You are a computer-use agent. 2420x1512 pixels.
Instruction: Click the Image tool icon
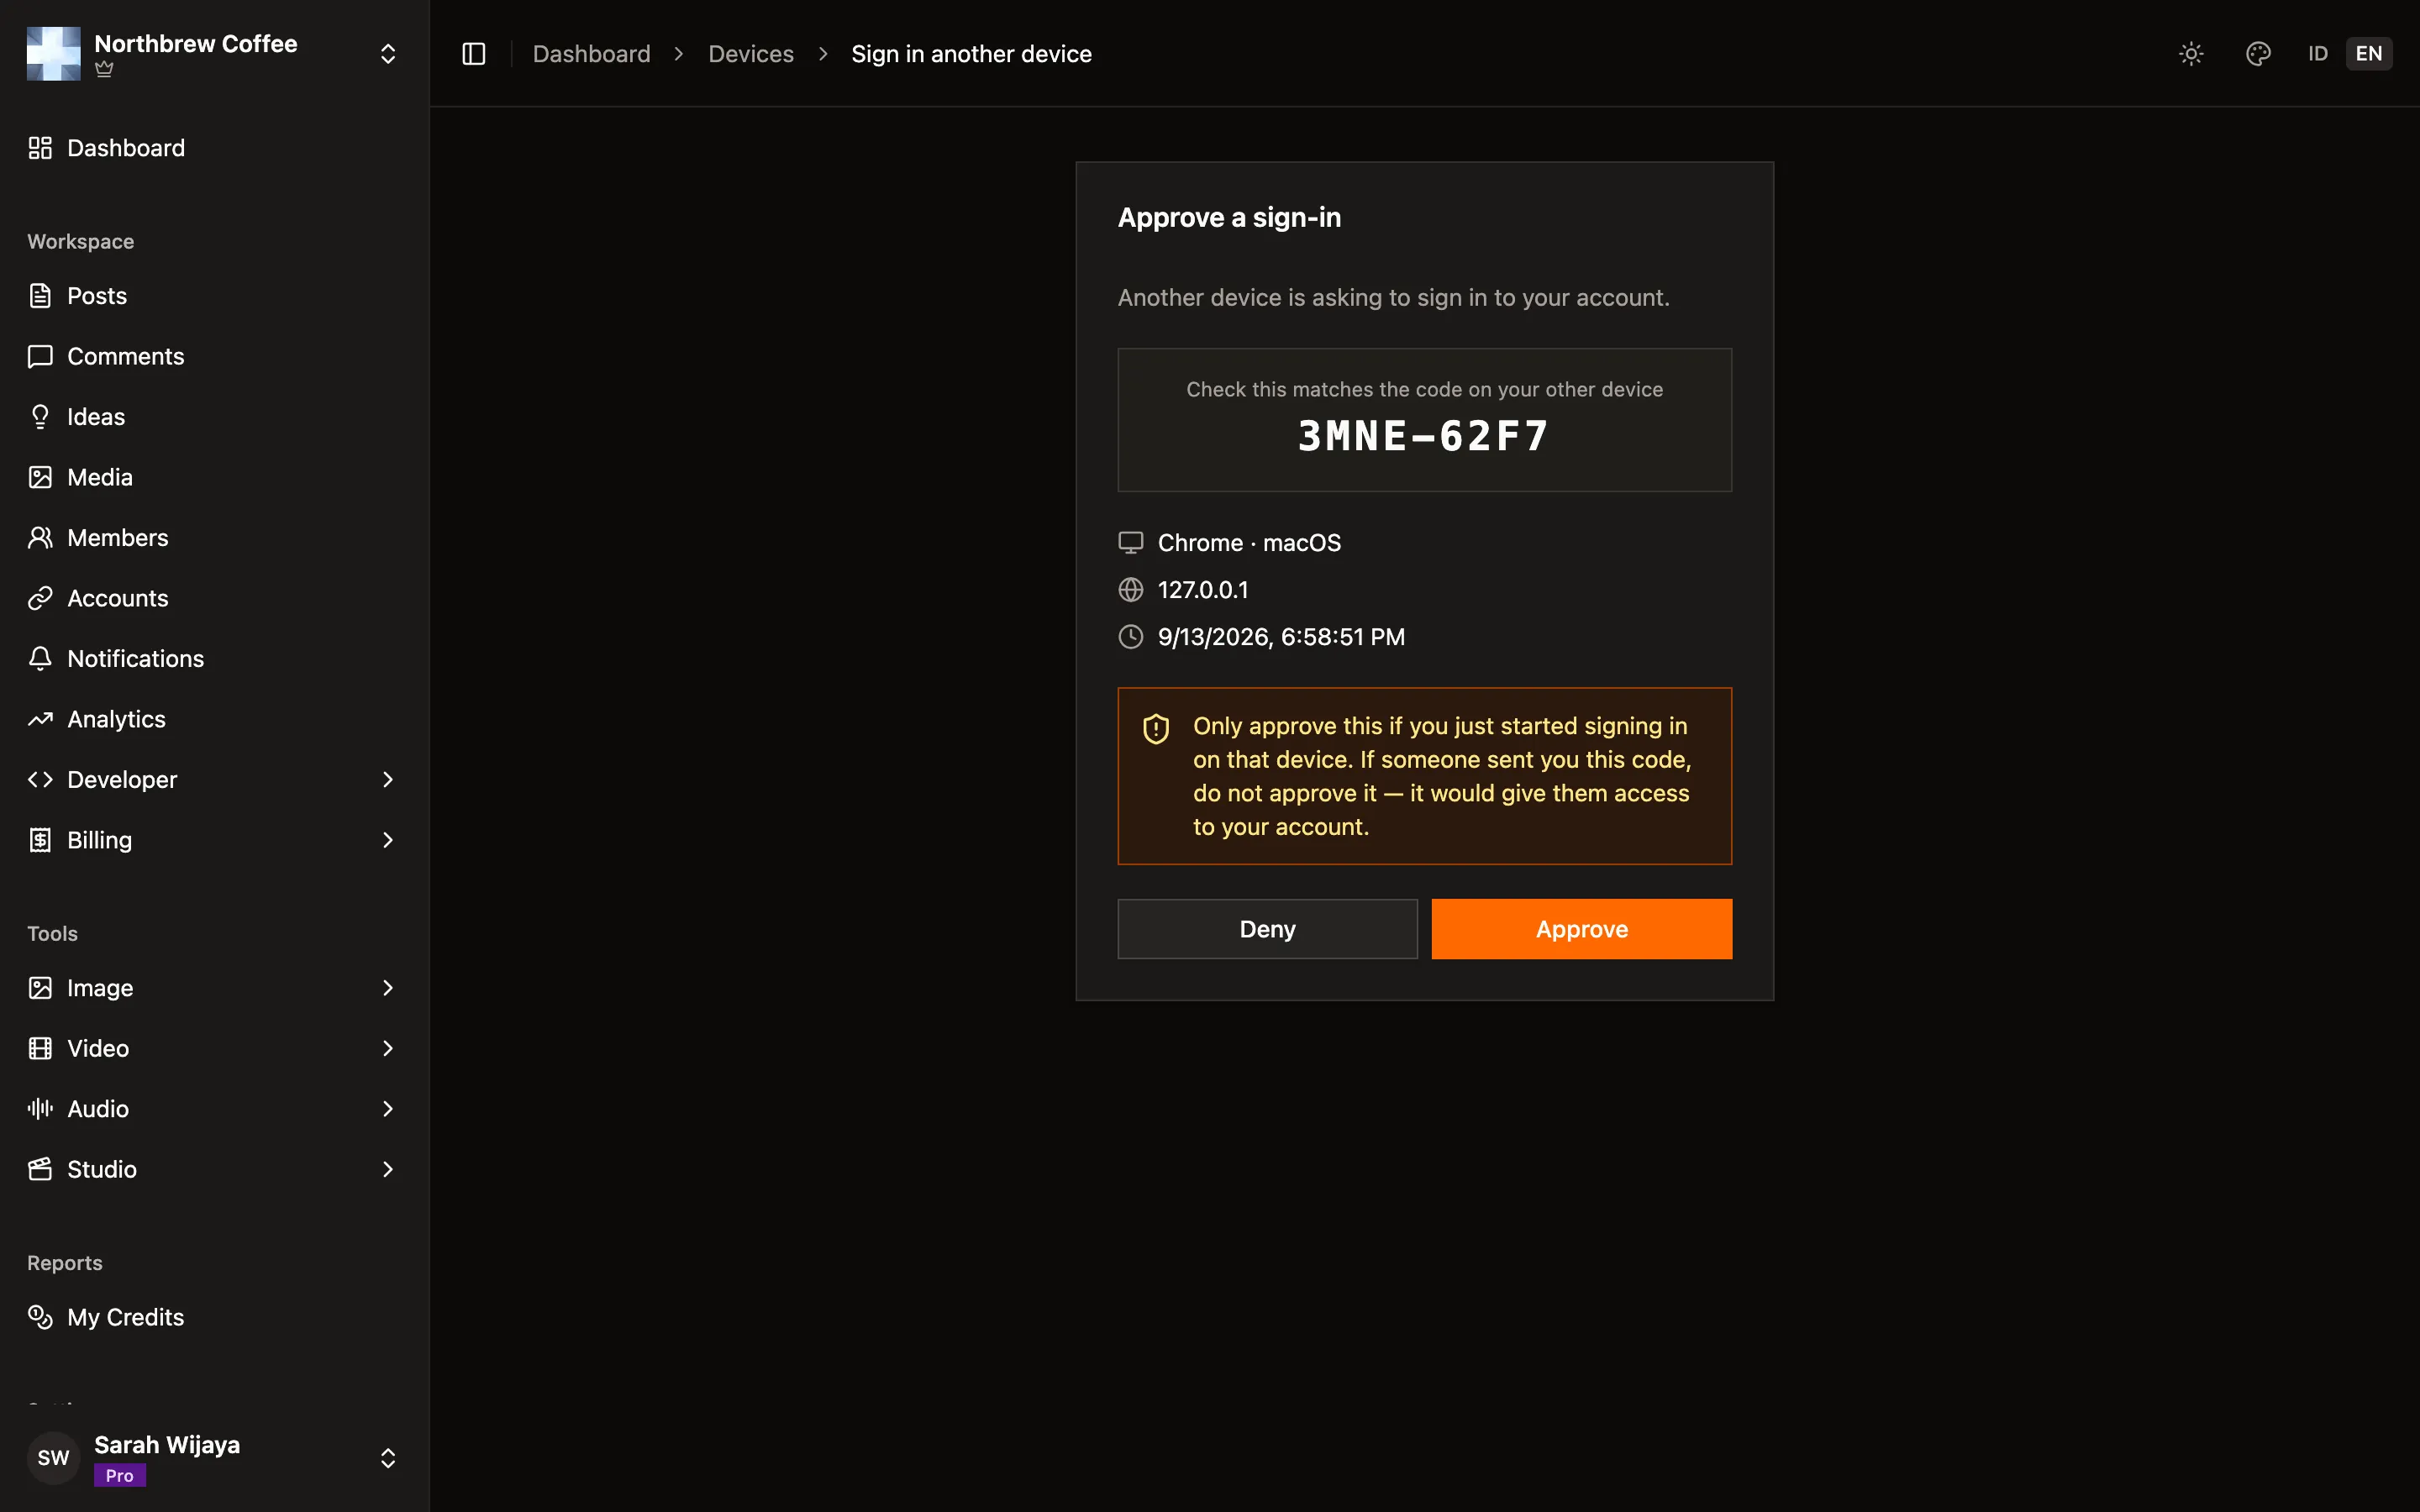[x=40, y=988]
